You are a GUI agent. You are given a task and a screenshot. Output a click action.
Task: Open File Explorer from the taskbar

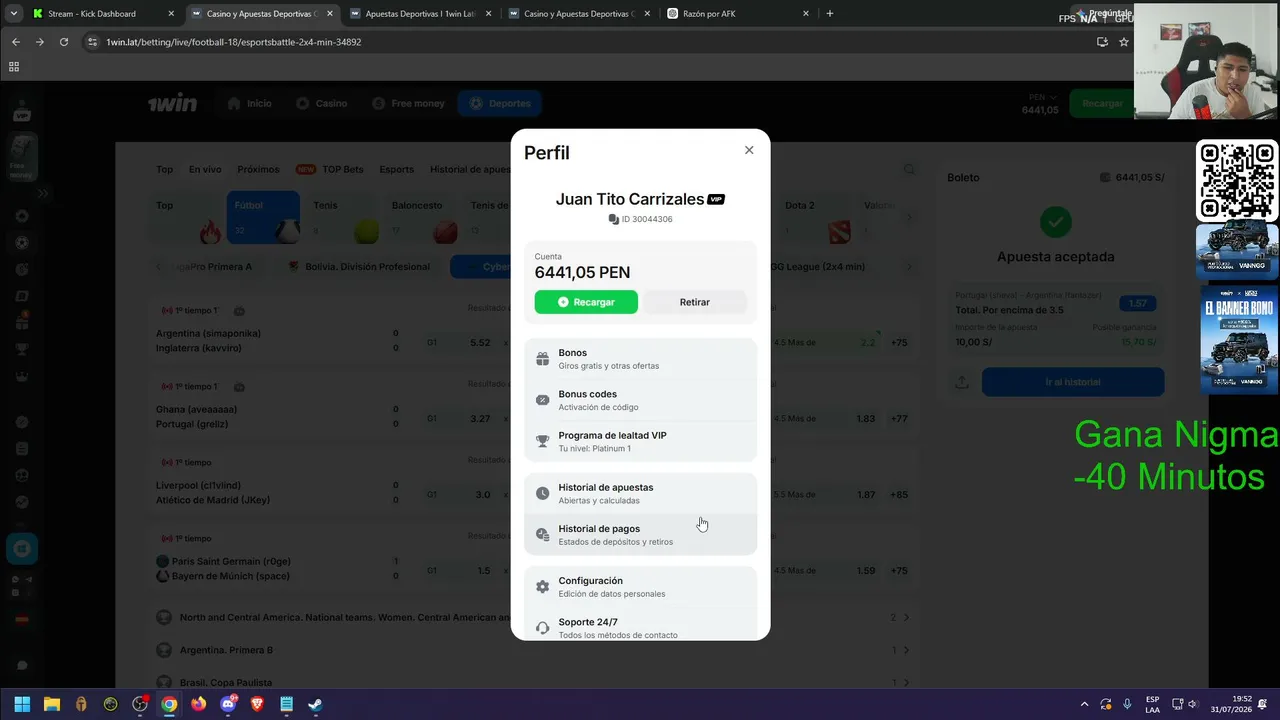[x=52, y=704]
